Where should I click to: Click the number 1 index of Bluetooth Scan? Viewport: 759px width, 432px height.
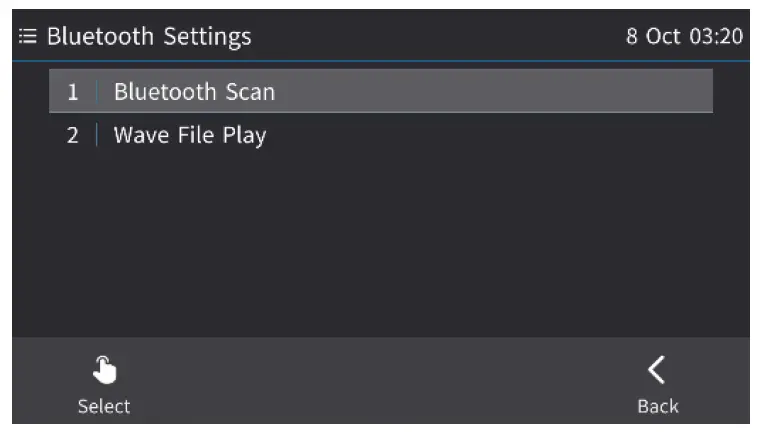(73, 93)
